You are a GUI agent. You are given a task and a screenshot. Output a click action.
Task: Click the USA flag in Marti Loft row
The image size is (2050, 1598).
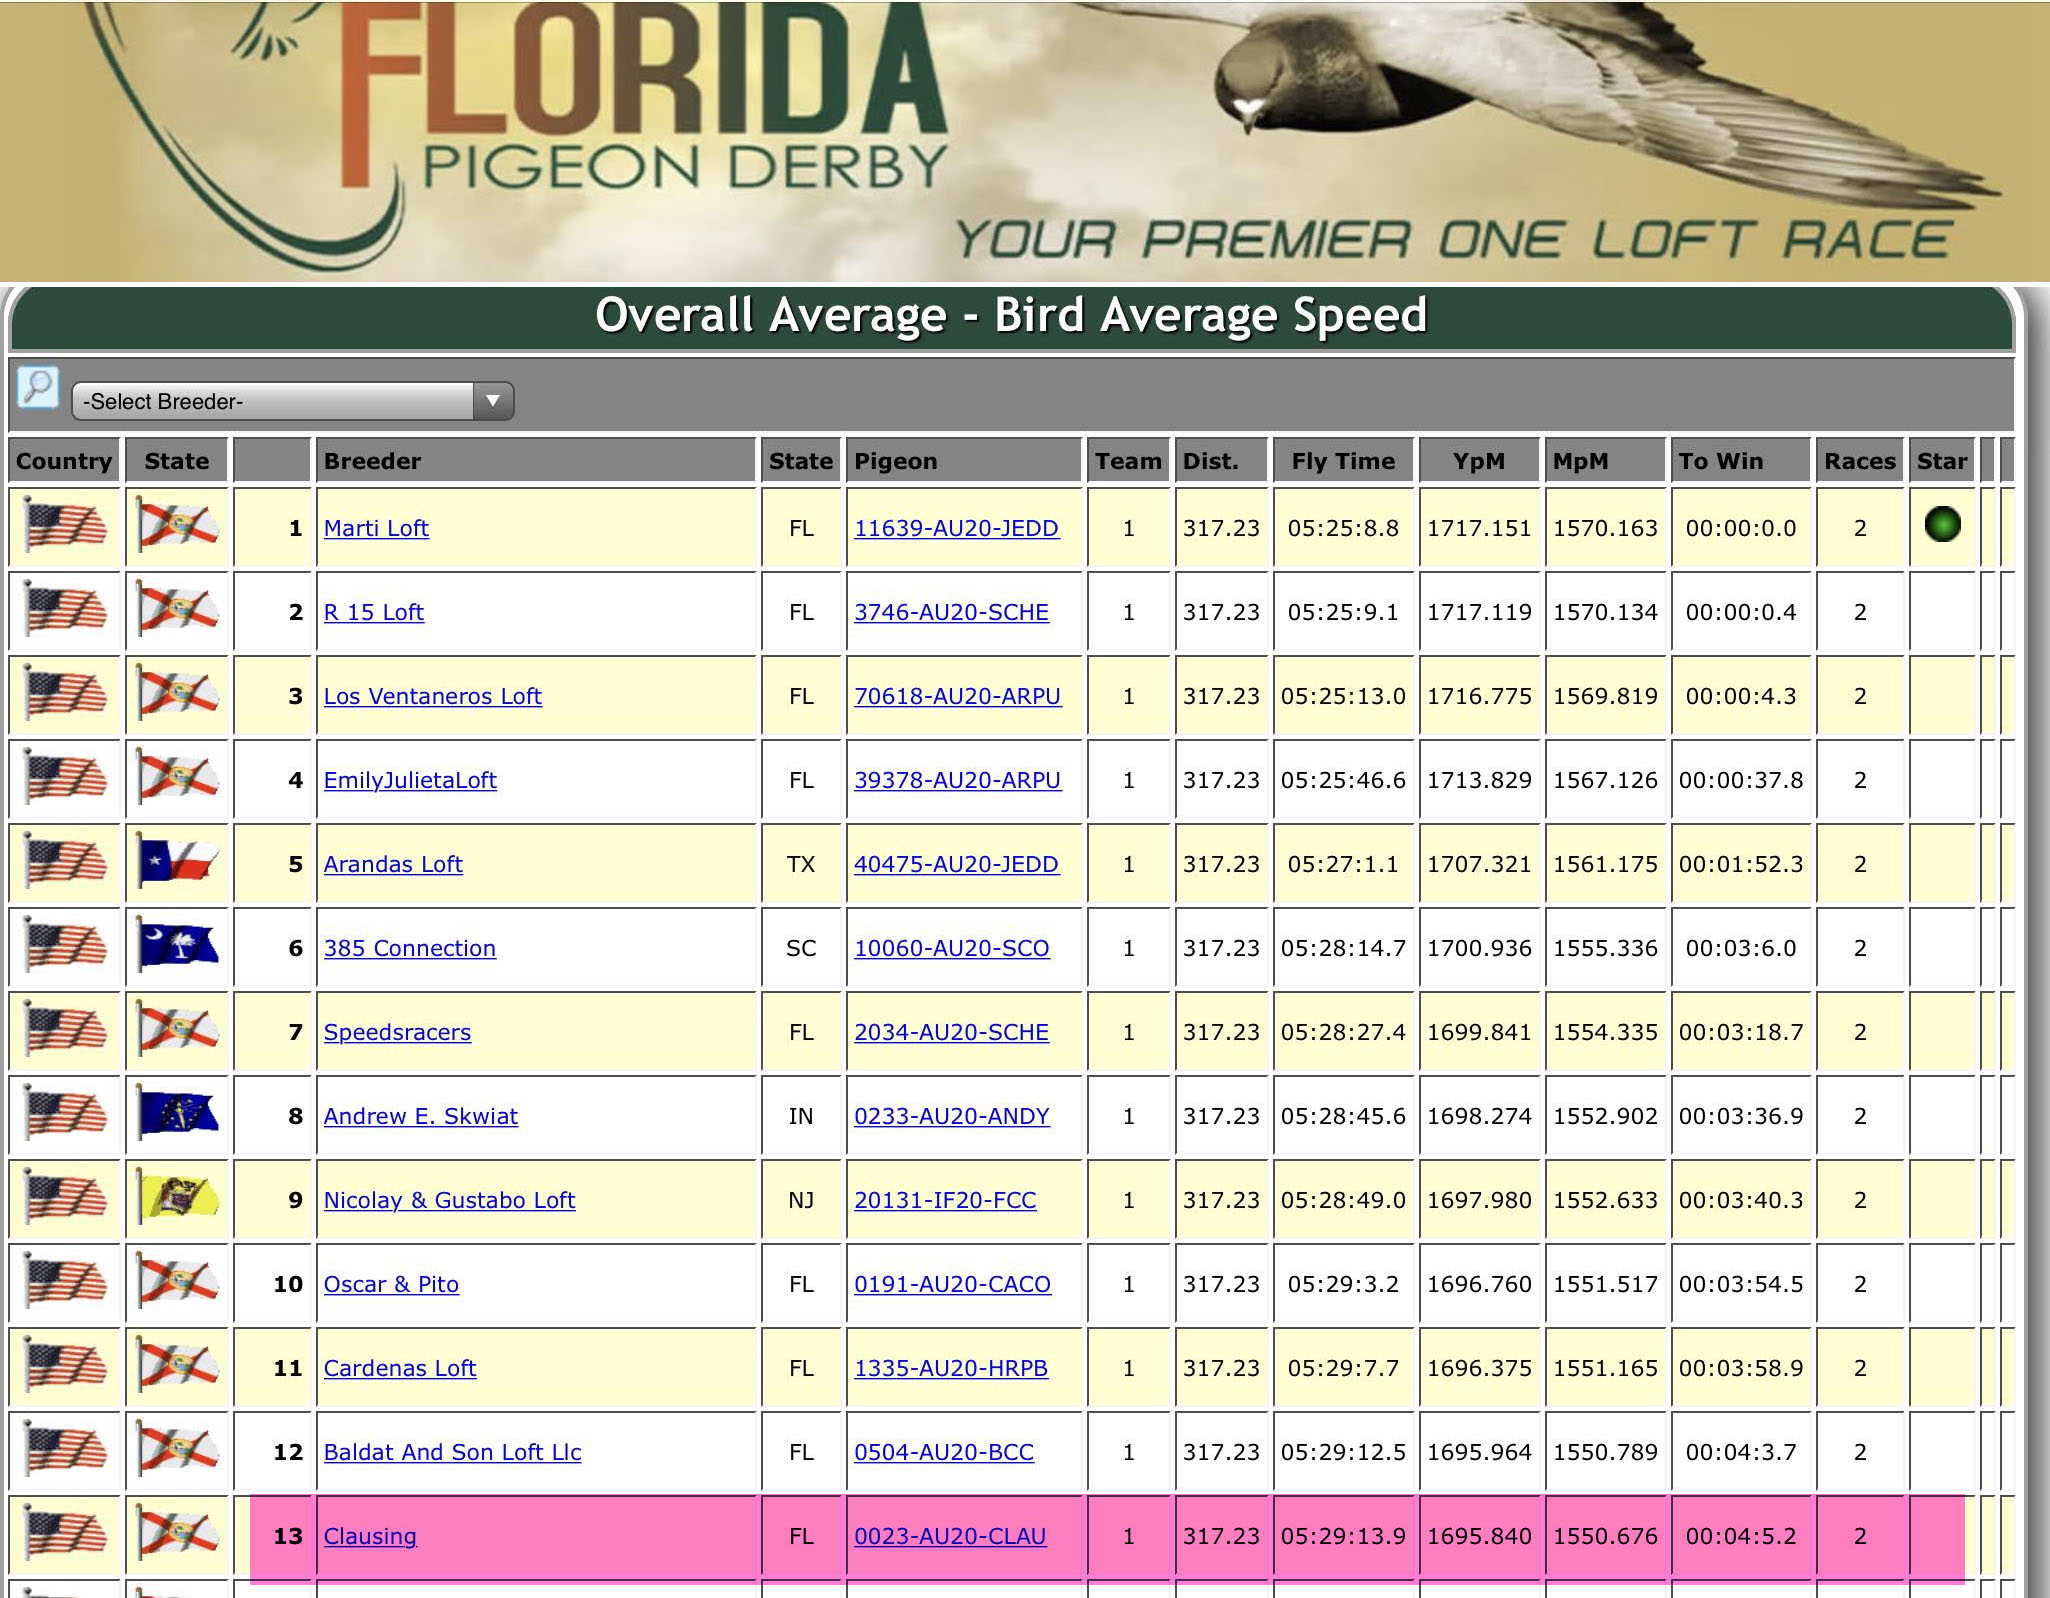65,527
